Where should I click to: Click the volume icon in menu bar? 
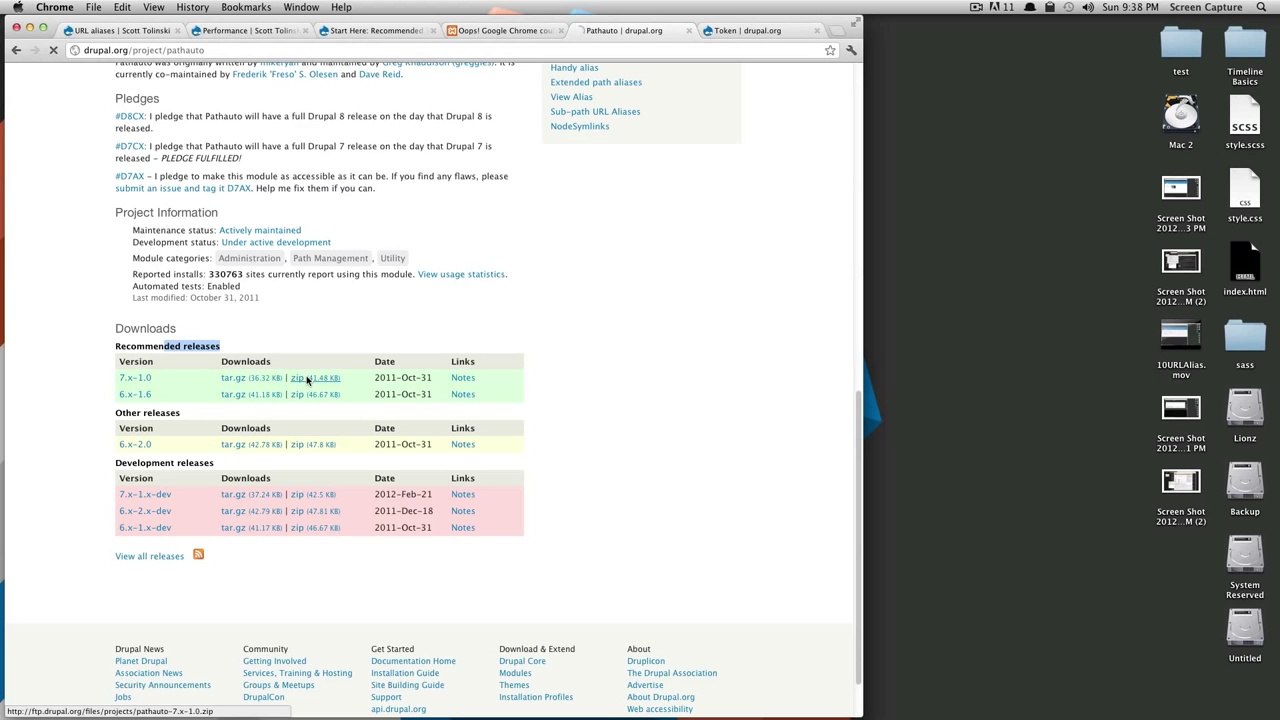click(1088, 7)
